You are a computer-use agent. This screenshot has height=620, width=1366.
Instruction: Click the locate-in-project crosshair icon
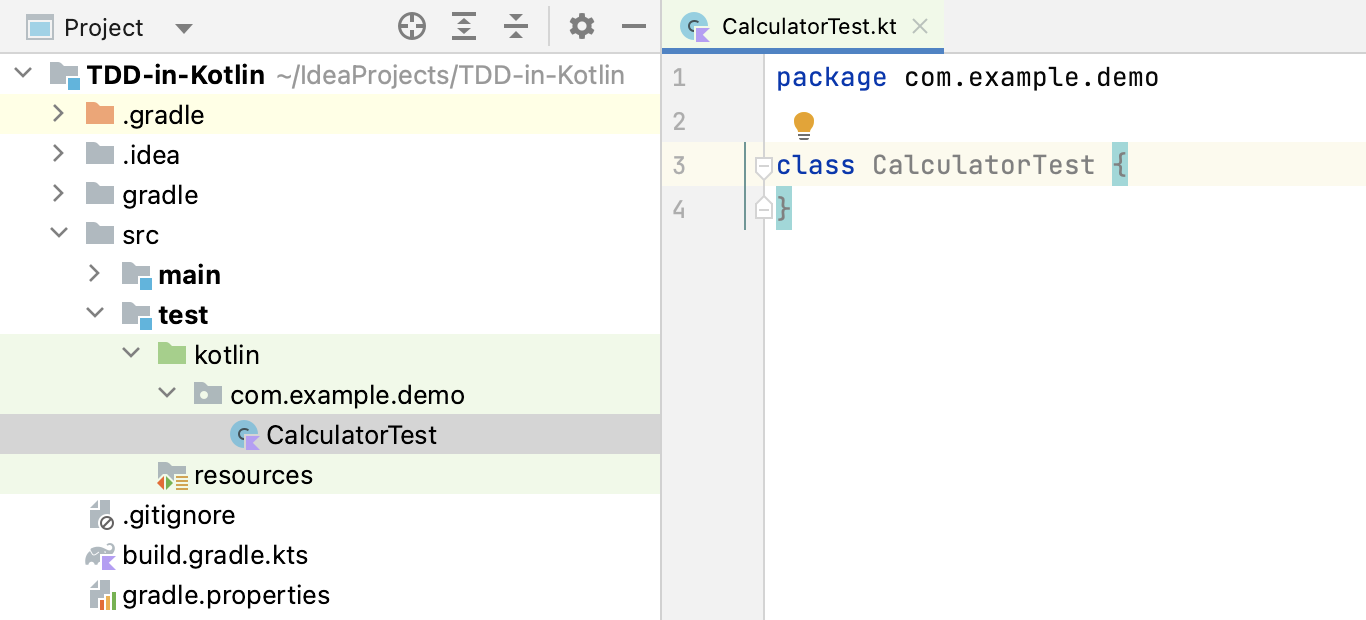[x=412, y=27]
